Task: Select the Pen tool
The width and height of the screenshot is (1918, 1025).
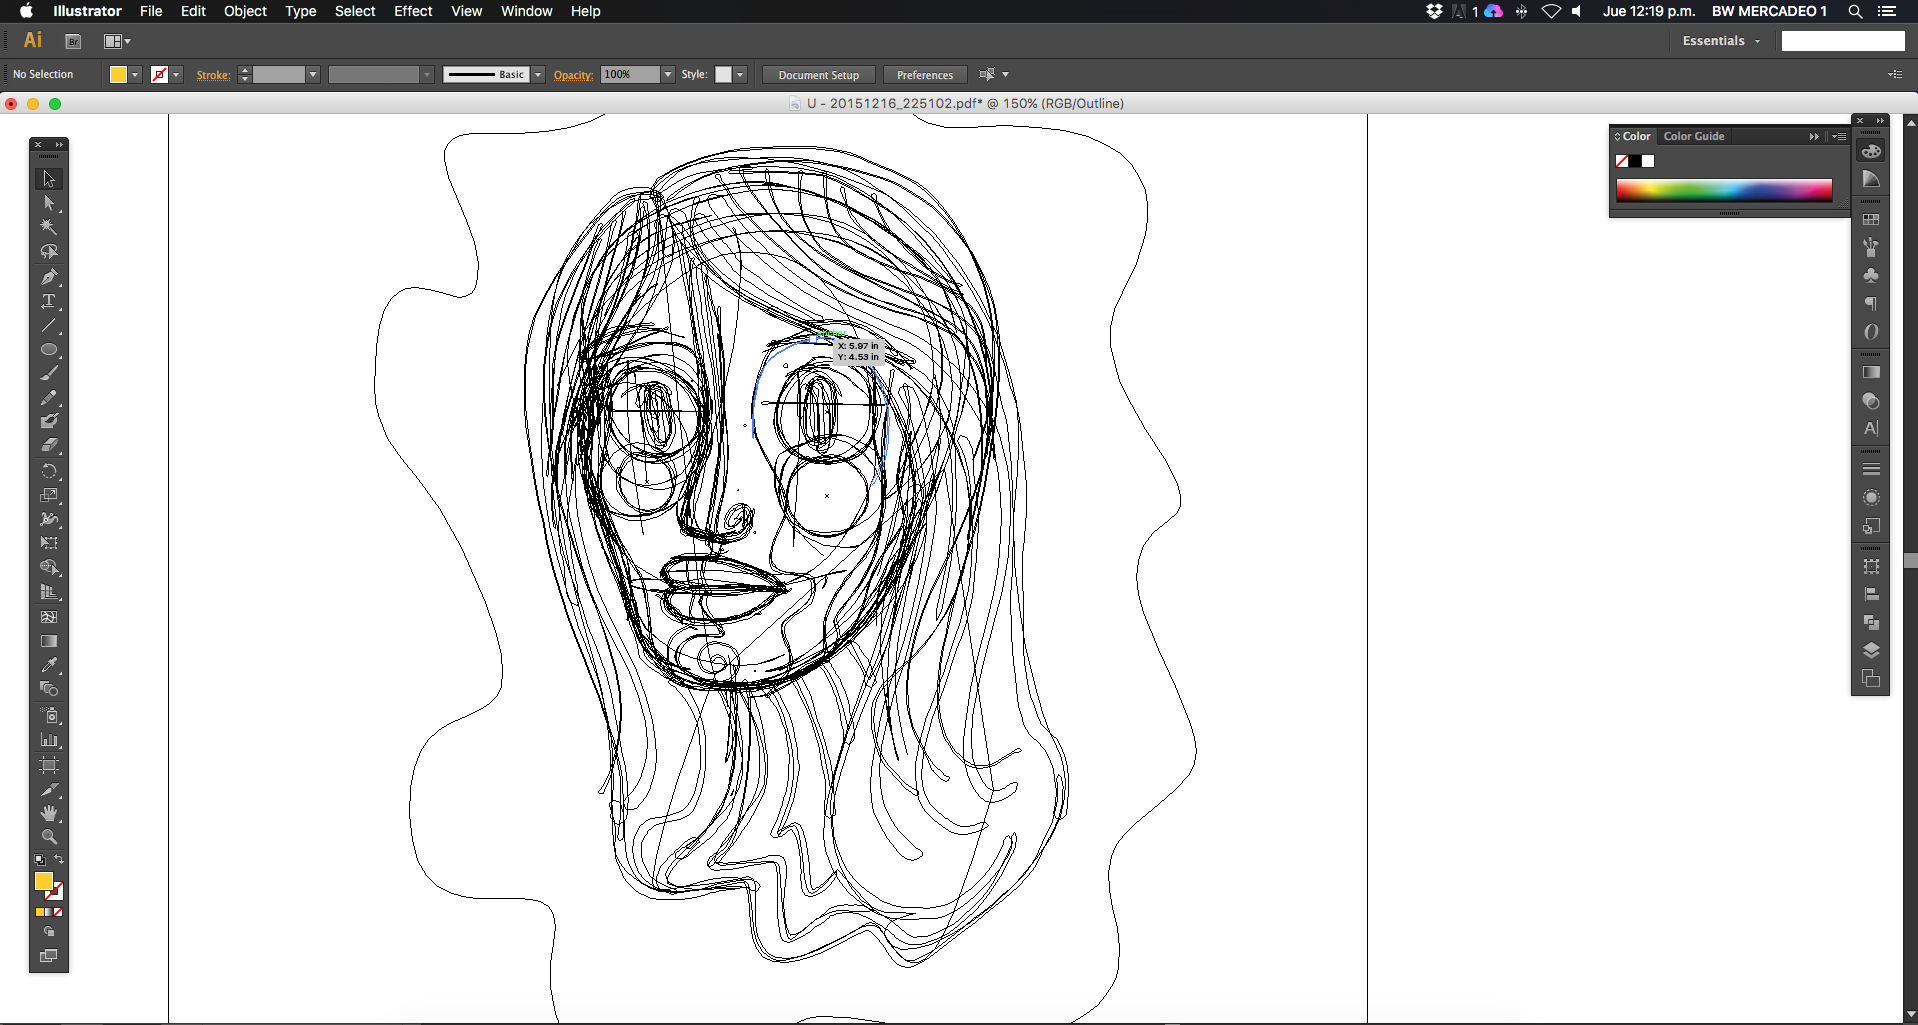Action: [x=48, y=277]
